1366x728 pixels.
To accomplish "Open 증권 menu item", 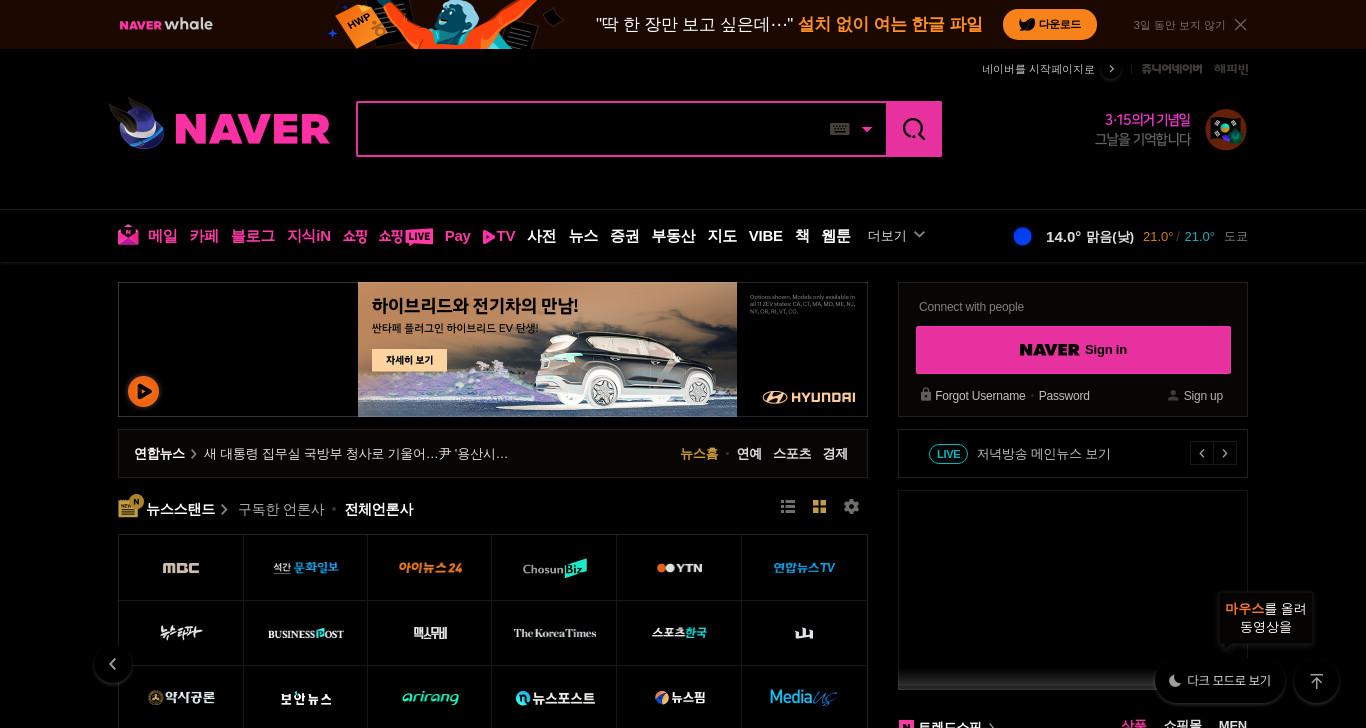I will tap(625, 236).
